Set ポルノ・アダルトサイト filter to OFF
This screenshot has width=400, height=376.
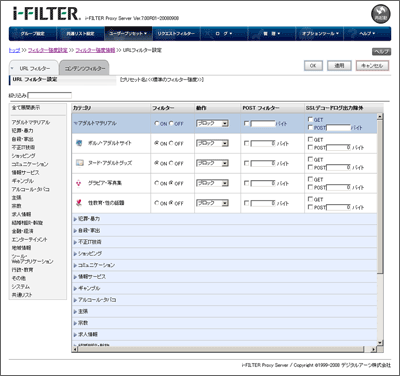coord(171,143)
